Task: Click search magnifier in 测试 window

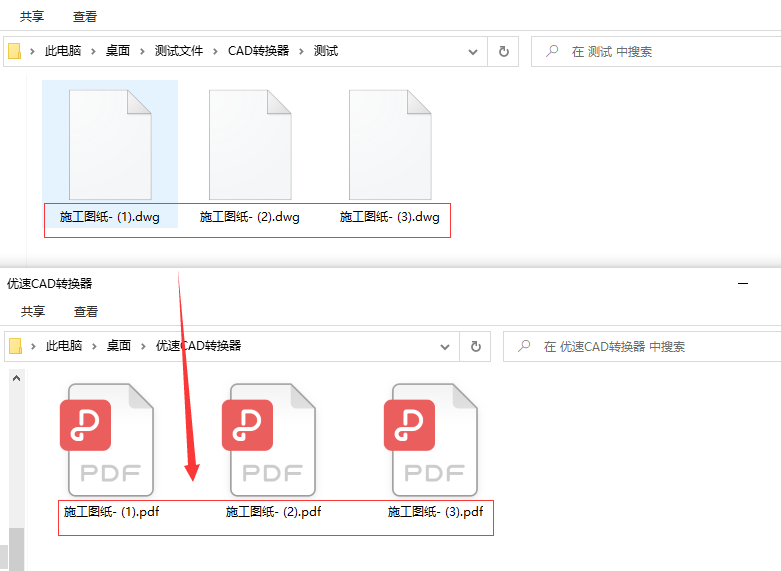Action: 552,51
